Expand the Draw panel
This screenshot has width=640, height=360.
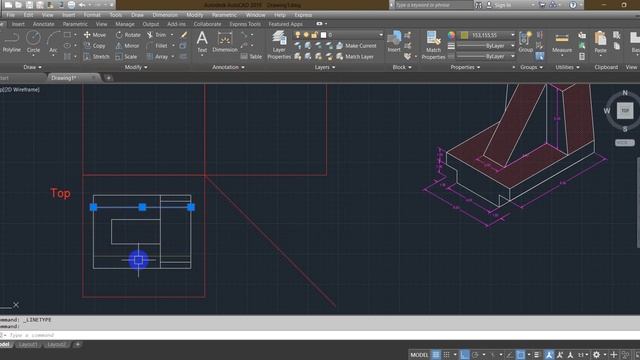32,67
